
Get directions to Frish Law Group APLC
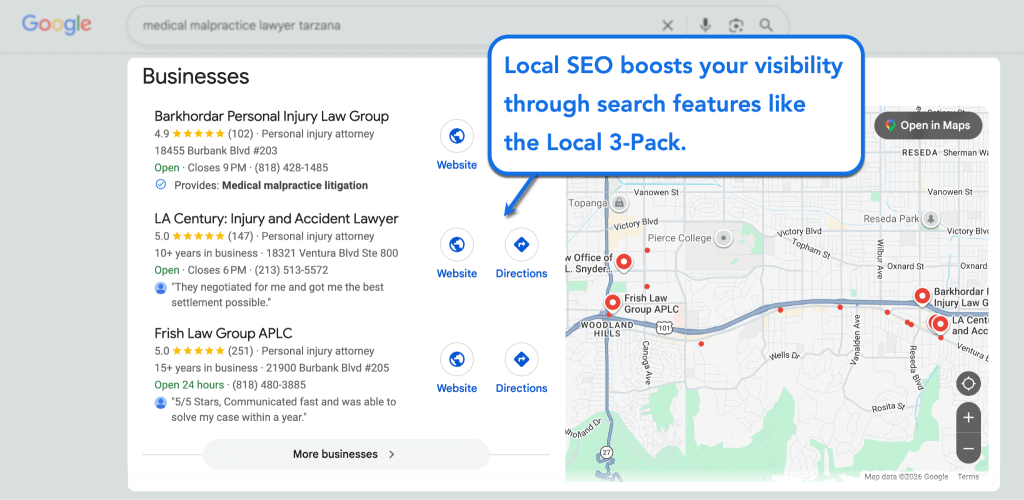pyautogui.click(x=521, y=368)
